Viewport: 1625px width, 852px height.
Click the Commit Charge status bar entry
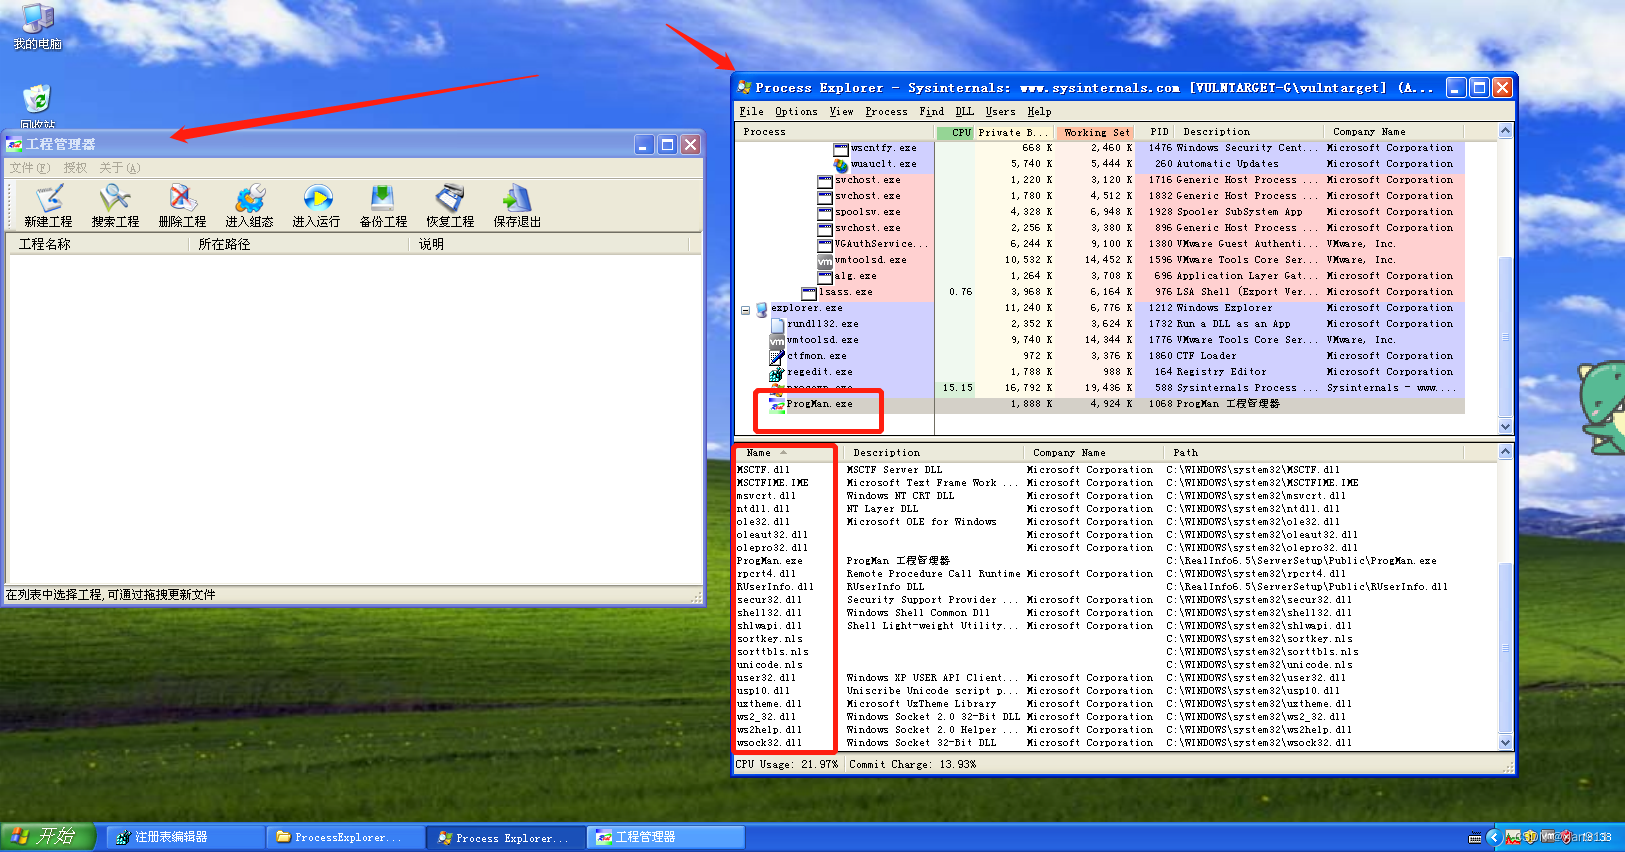[913, 764]
